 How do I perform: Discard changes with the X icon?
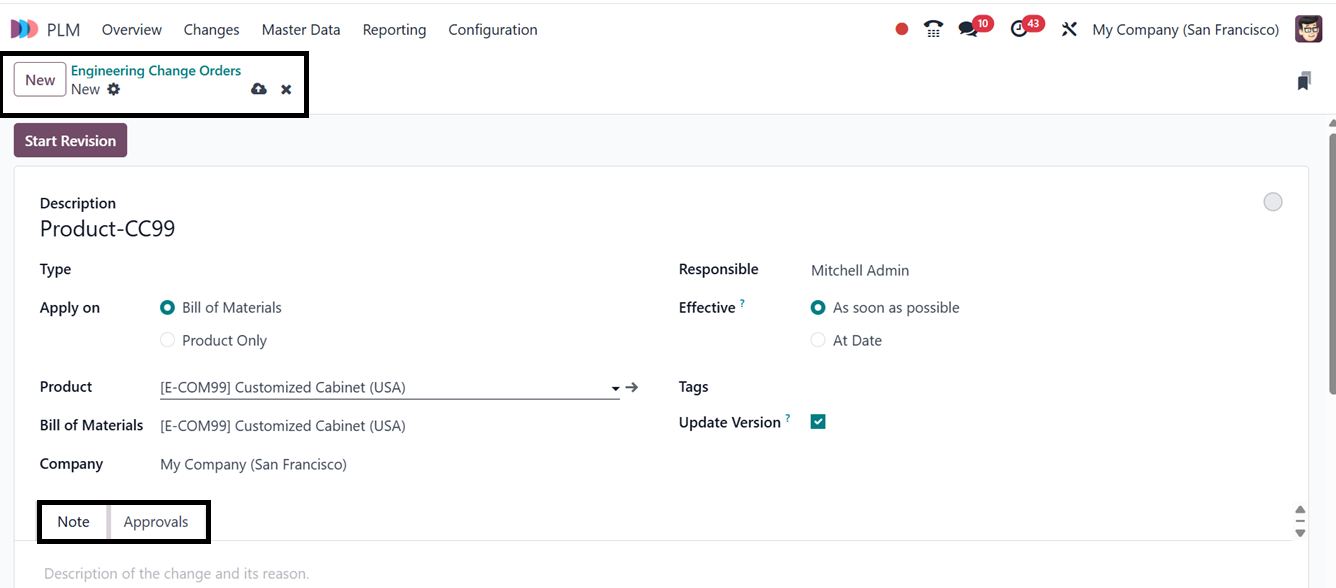point(286,89)
